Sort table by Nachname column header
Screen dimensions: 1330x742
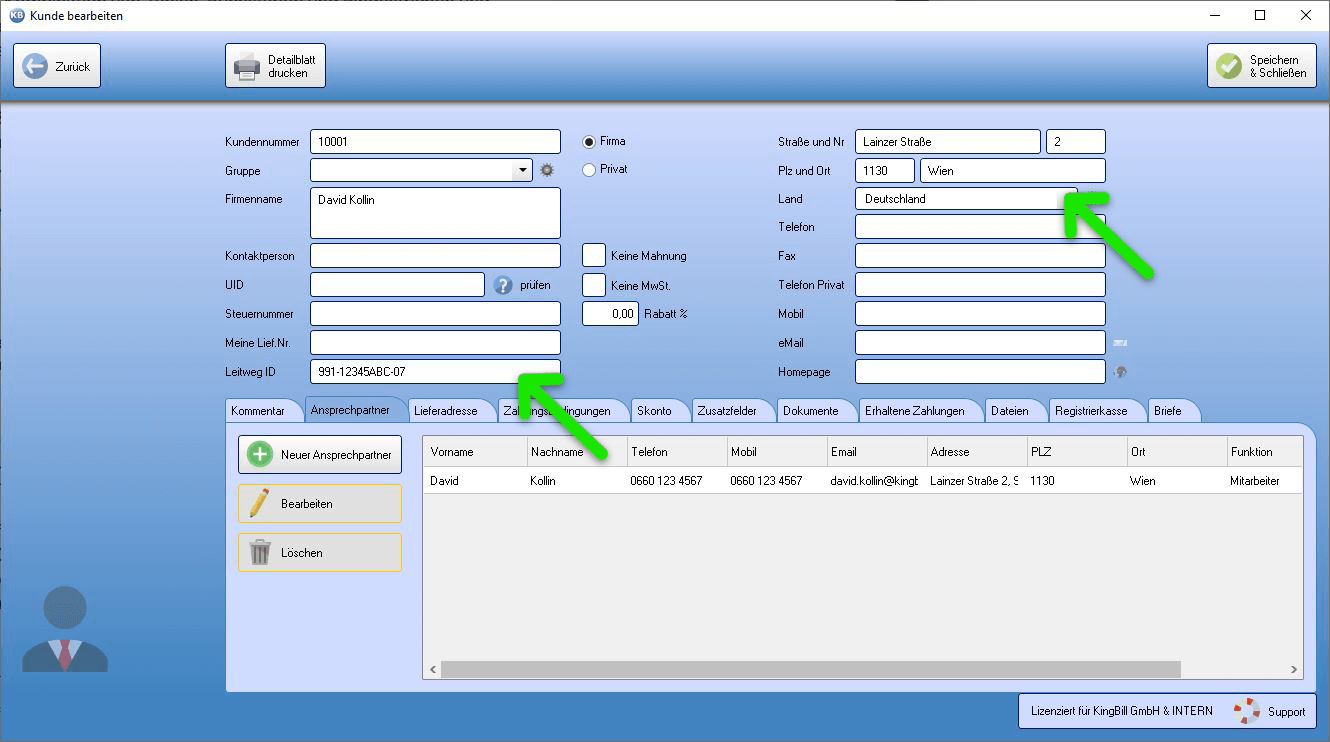click(578, 452)
